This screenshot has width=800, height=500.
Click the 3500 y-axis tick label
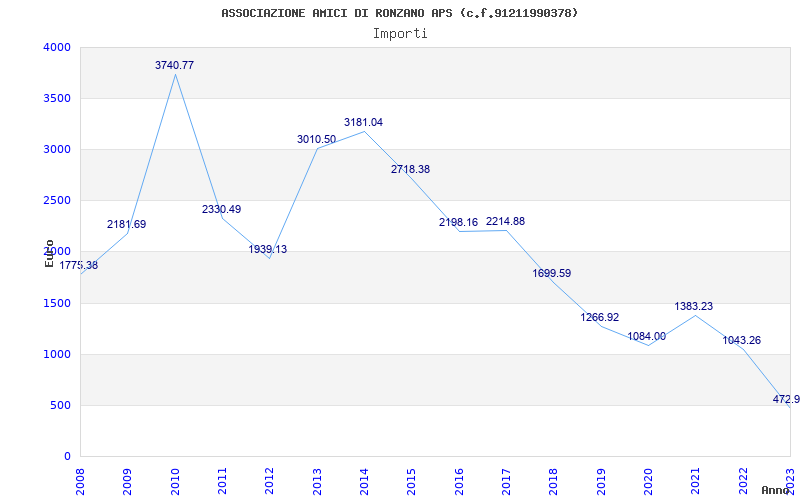(55, 98)
